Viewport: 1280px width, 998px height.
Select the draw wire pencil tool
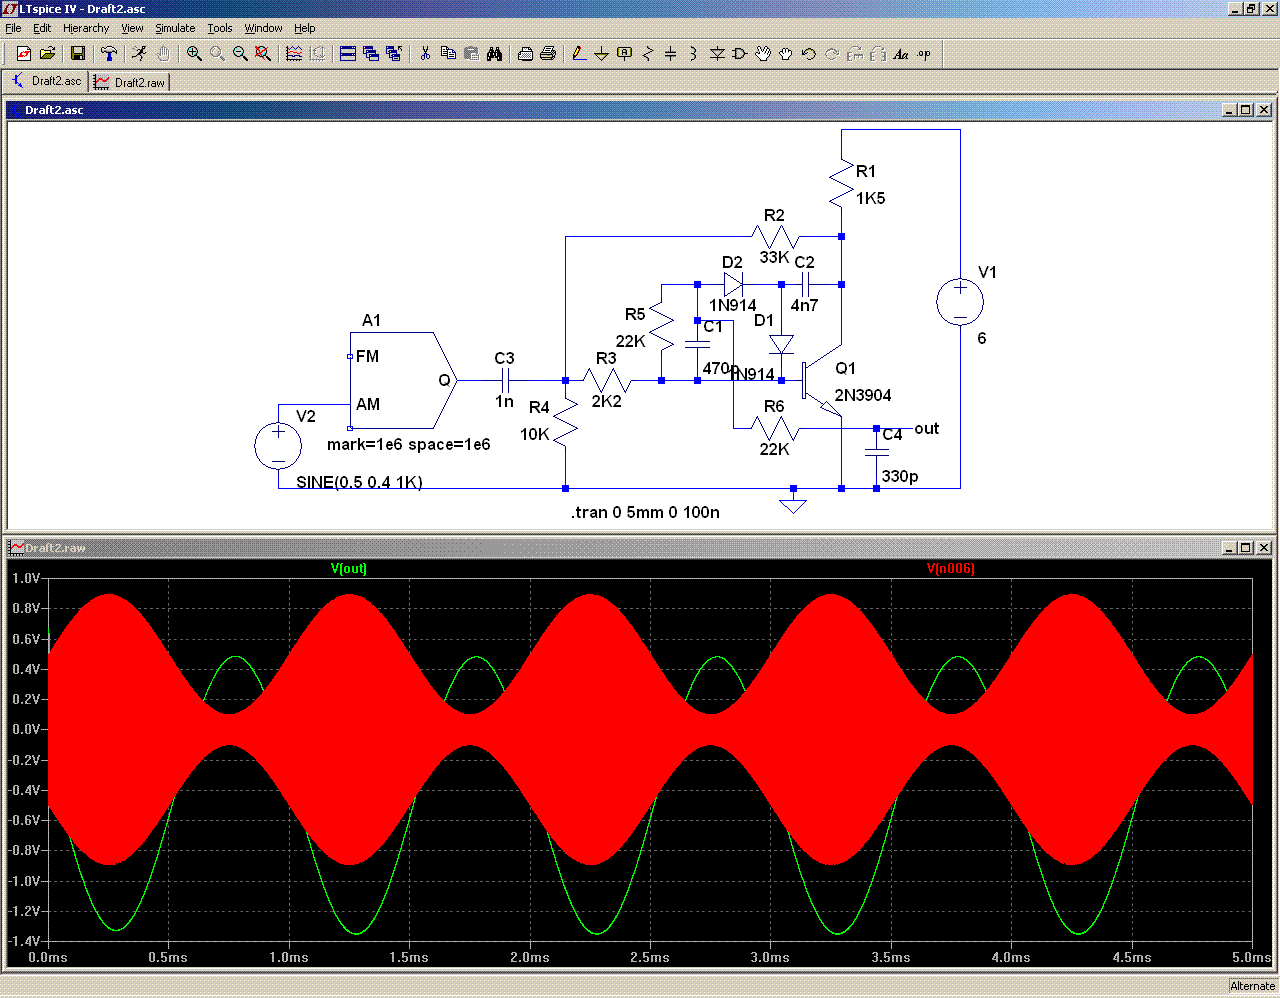coord(579,54)
